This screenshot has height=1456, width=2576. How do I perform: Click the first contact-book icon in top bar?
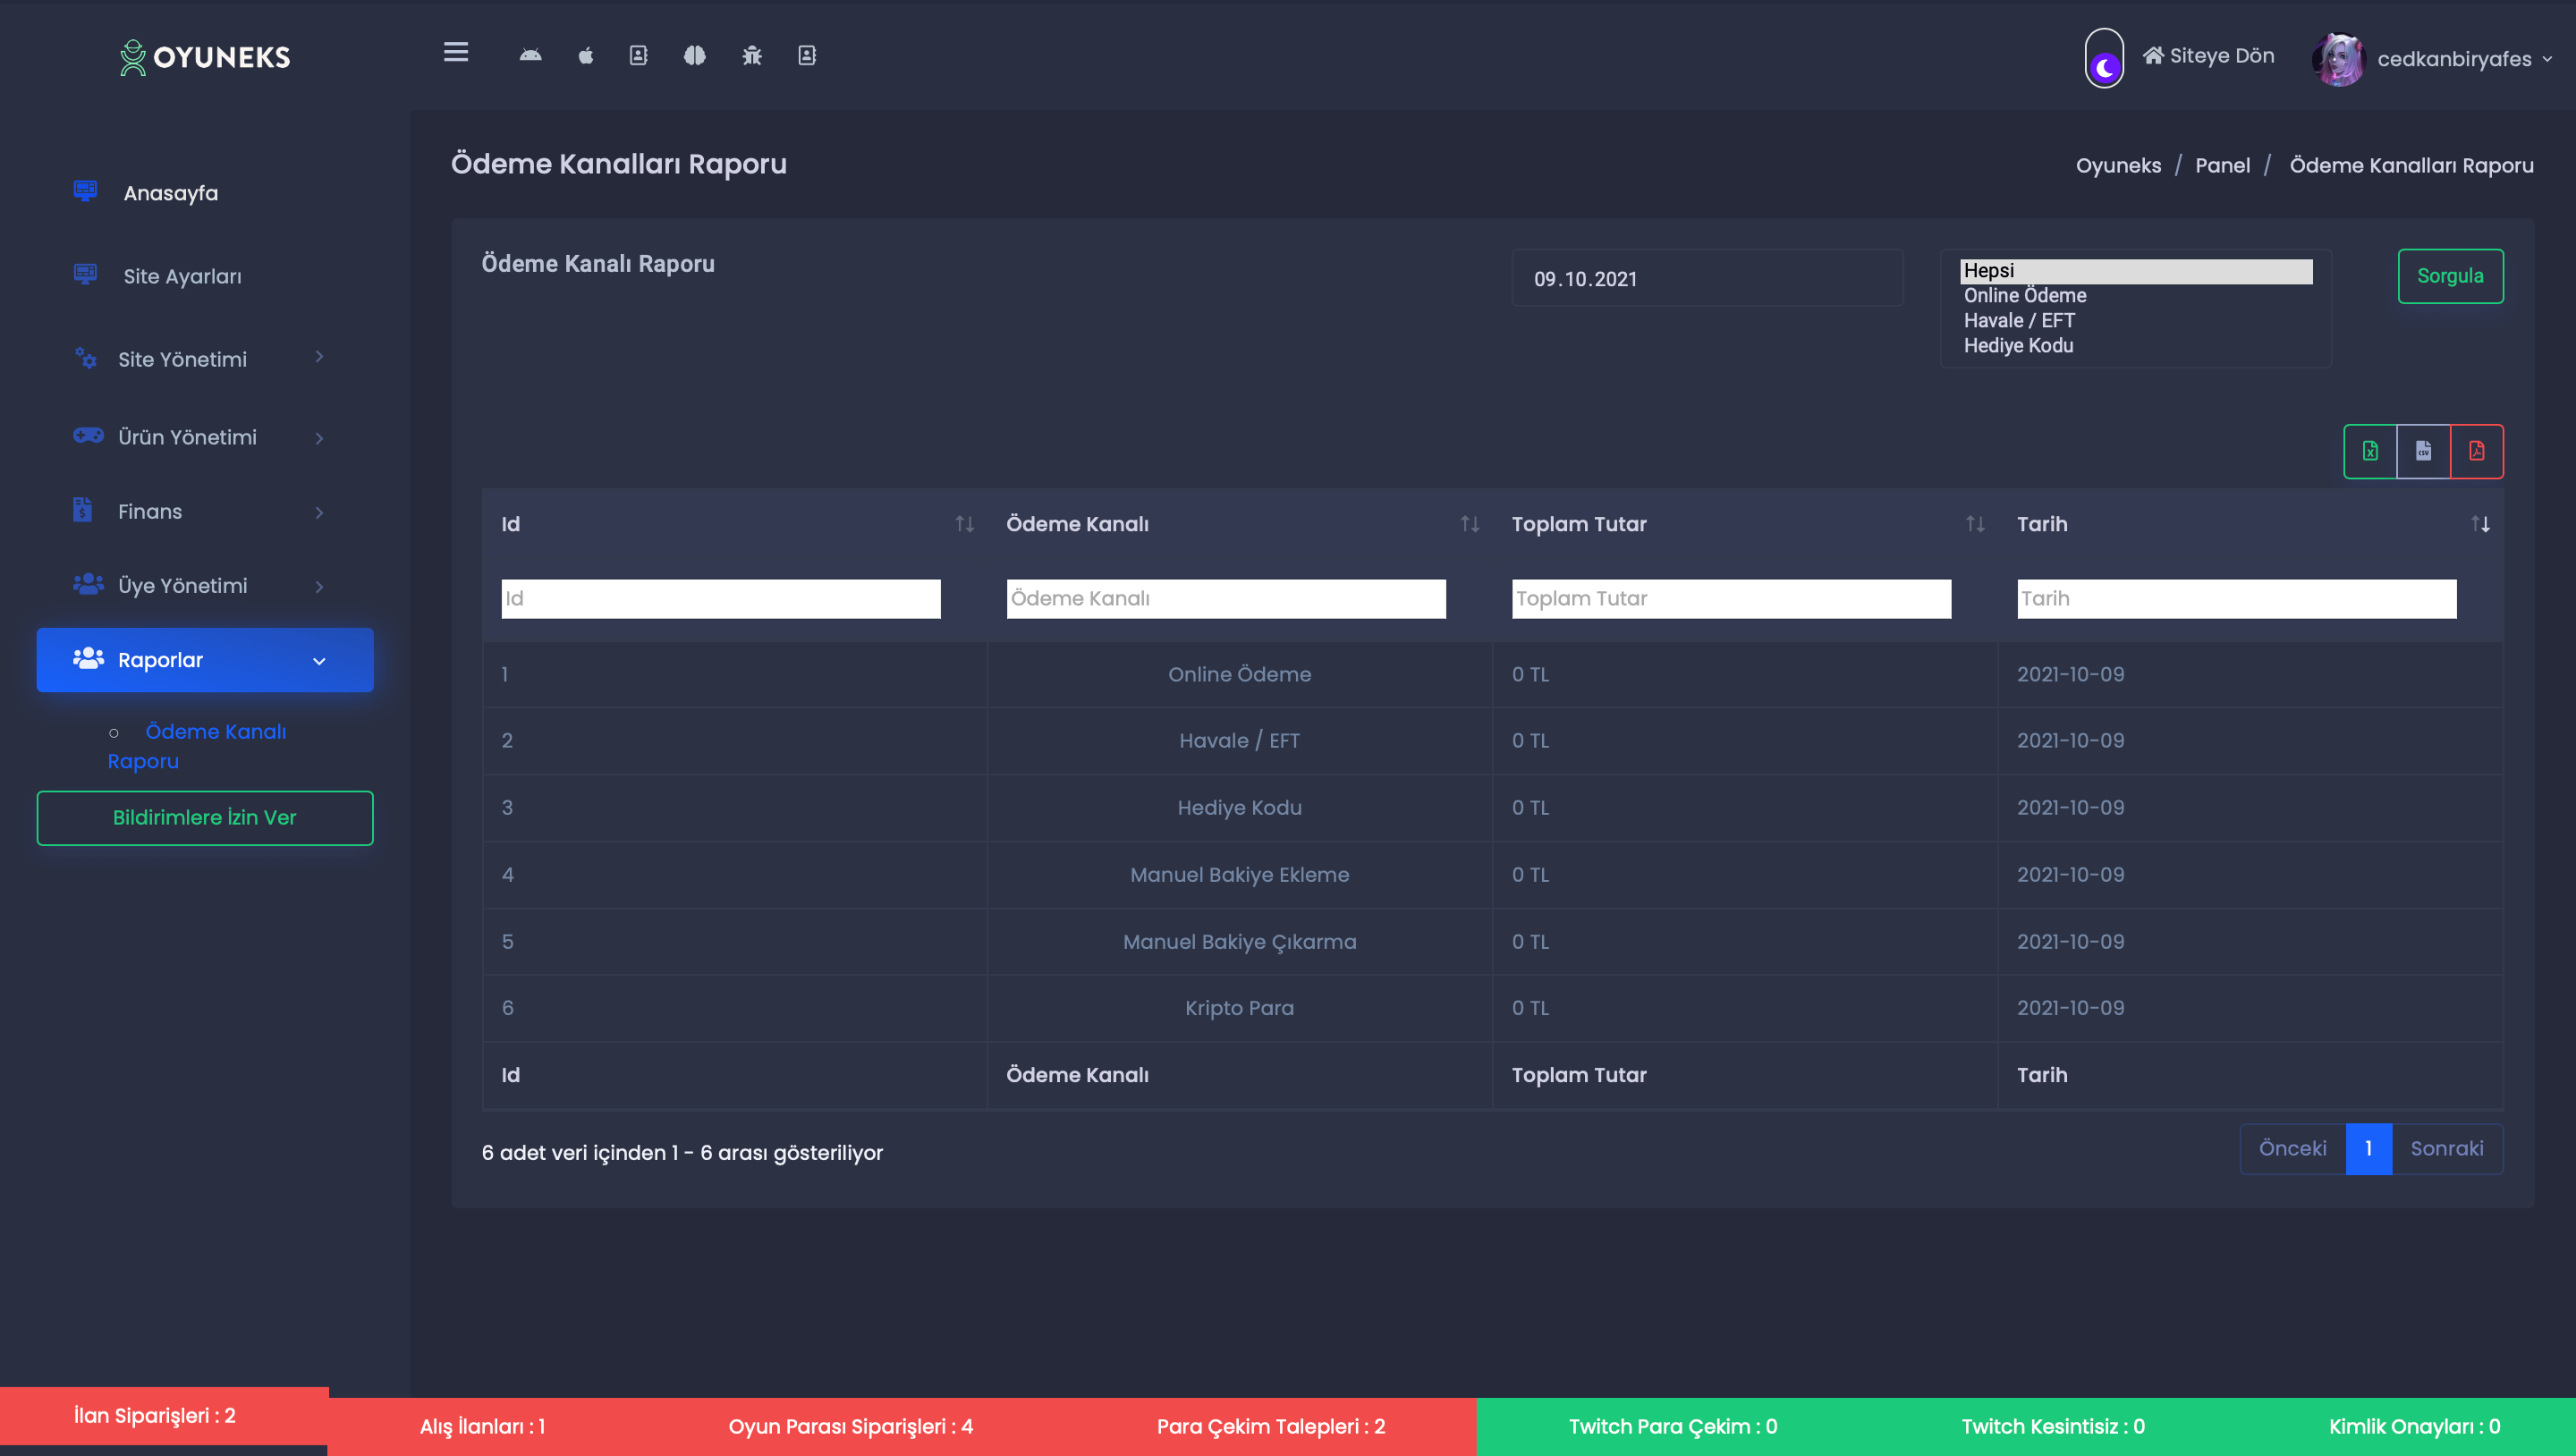click(638, 56)
